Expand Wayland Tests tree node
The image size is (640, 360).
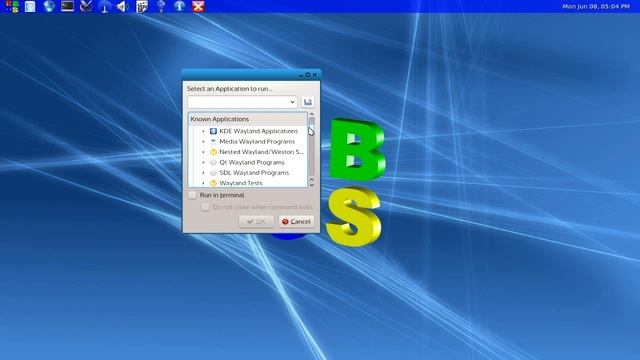click(203, 183)
